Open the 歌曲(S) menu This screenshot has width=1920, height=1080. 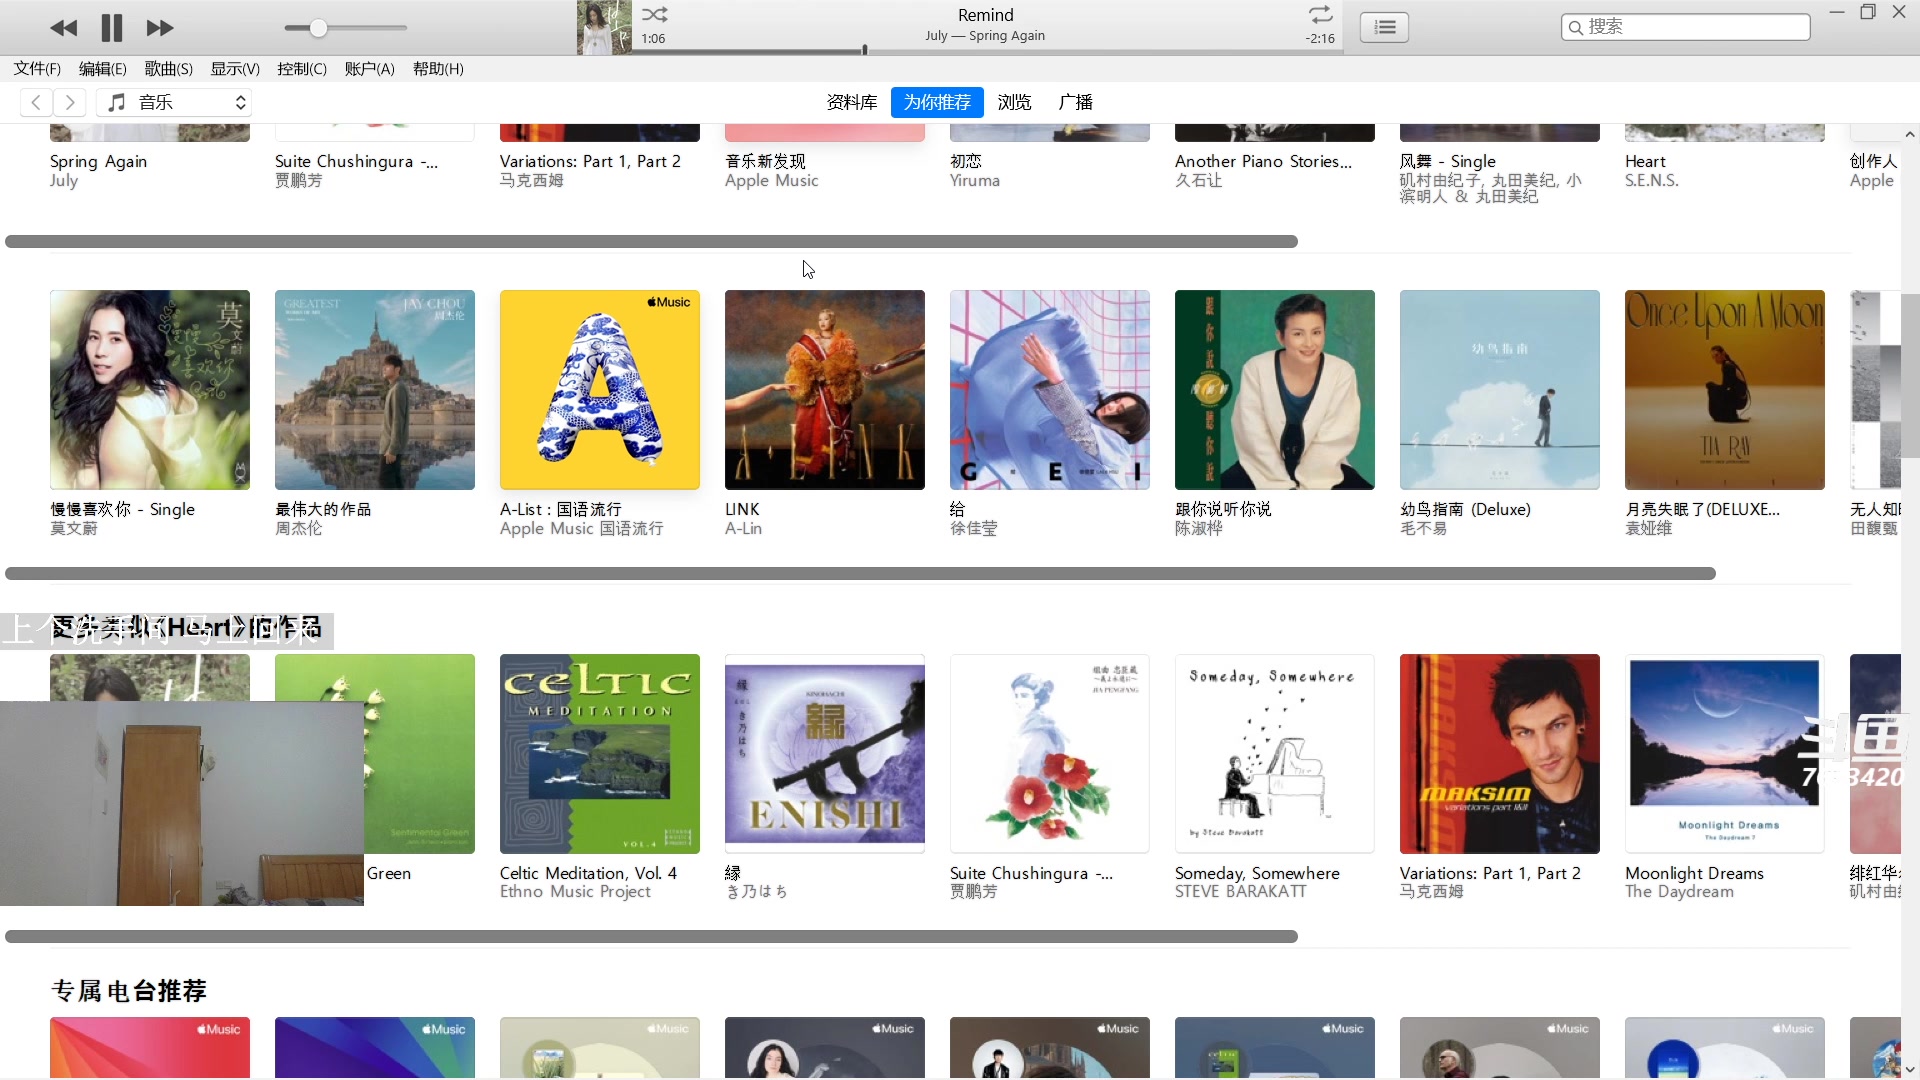pos(169,69)
